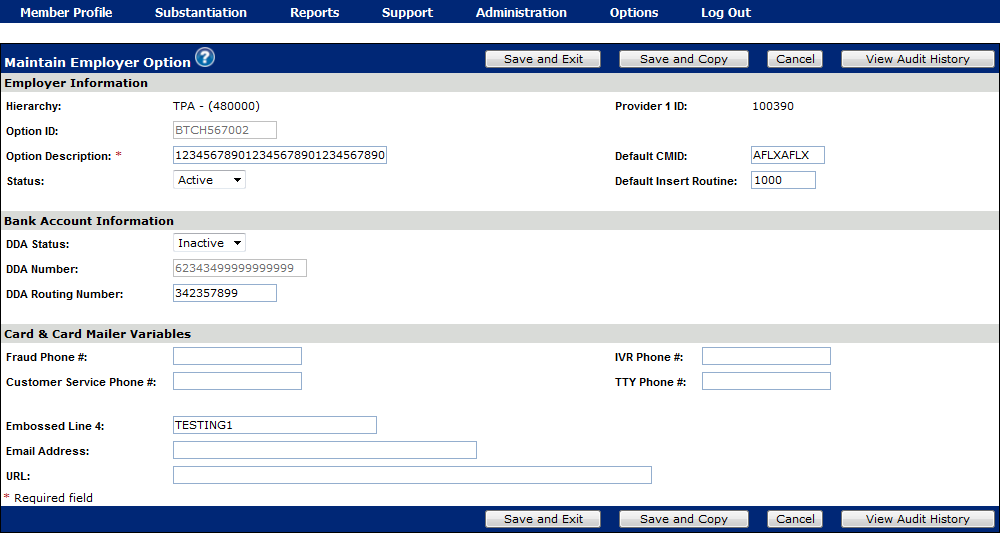Click the top Save and Copy button
The image size is (1000, 533).
pos(684,59)
